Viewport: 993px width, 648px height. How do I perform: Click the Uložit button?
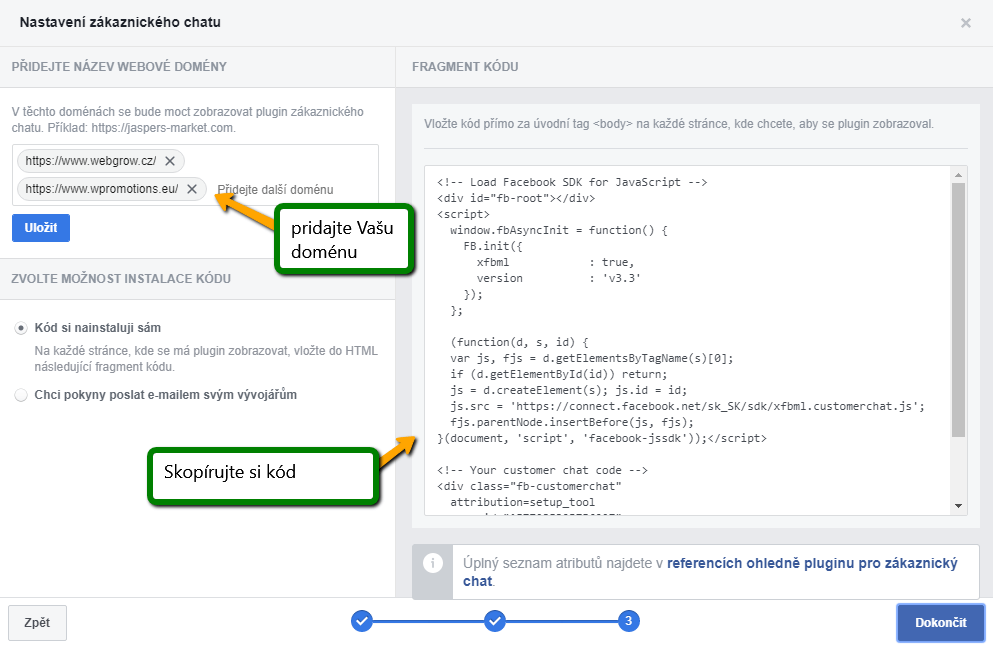[x=41, y=228]
